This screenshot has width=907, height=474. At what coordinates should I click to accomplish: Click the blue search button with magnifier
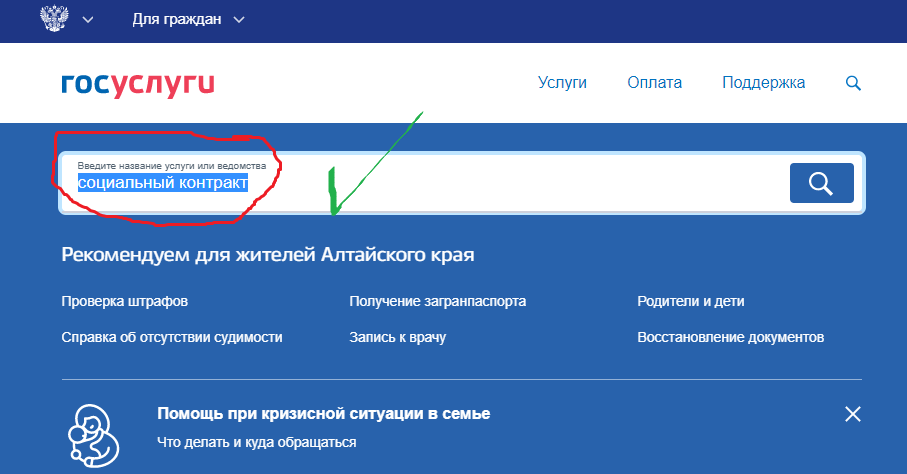[x=821, y=183]
